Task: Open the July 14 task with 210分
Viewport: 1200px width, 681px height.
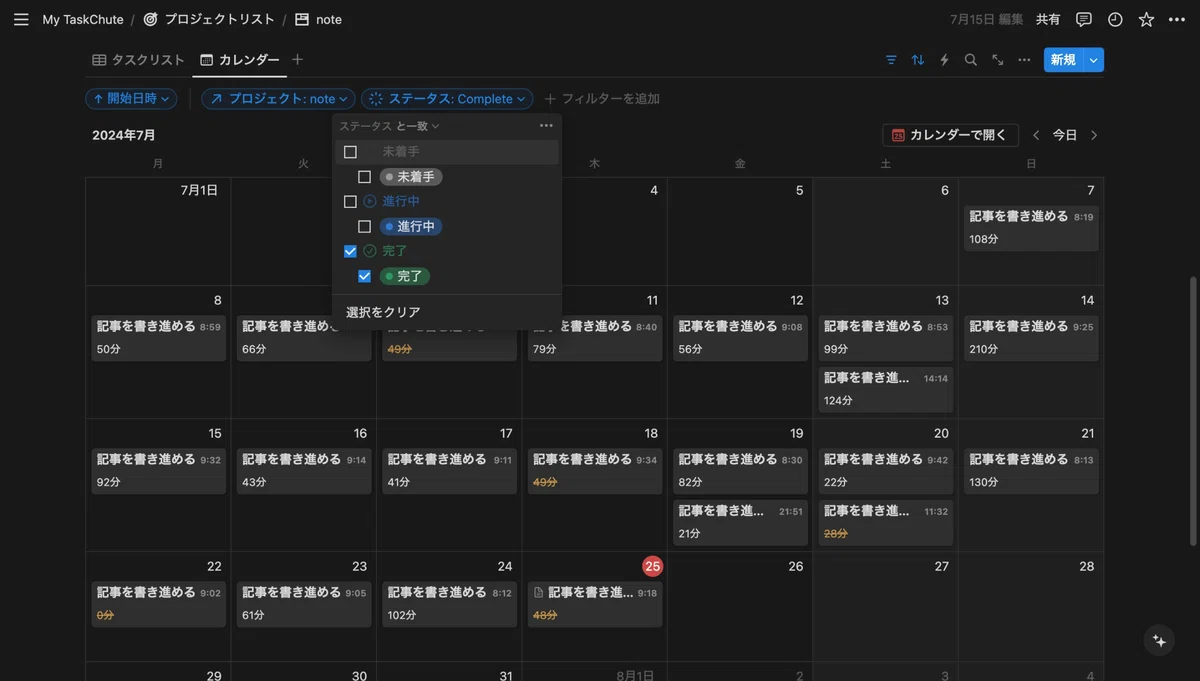Action: pos(1031,338)
